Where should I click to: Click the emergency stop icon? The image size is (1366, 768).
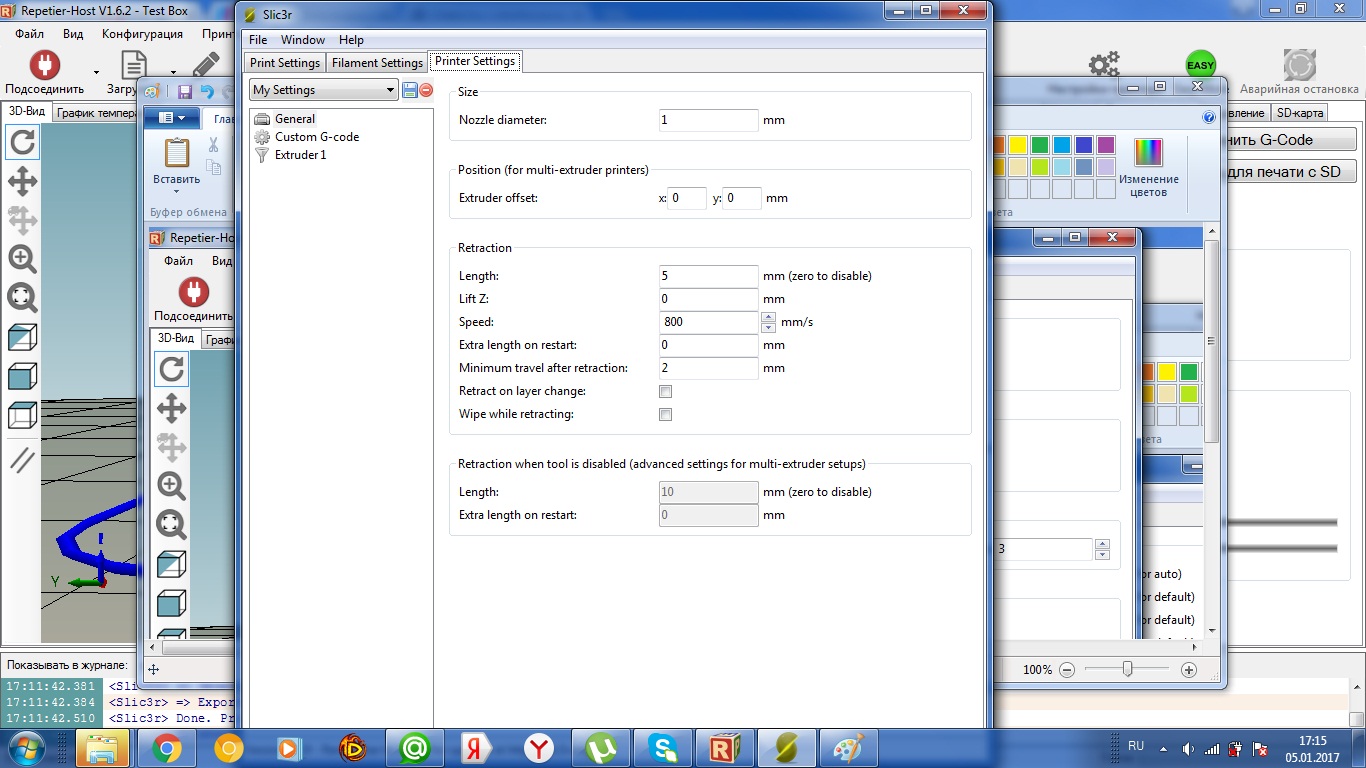(x=1299, y=66)
